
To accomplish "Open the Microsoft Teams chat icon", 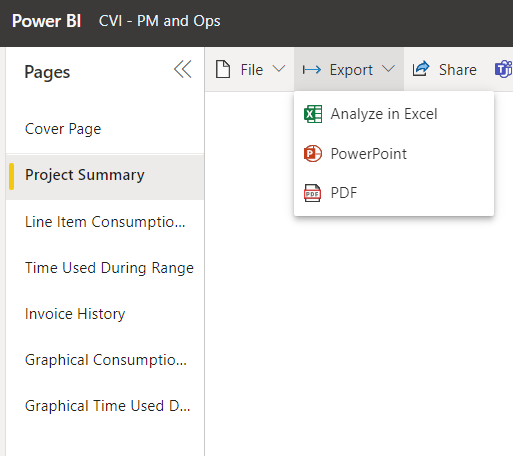I will (x=503, y=69).
